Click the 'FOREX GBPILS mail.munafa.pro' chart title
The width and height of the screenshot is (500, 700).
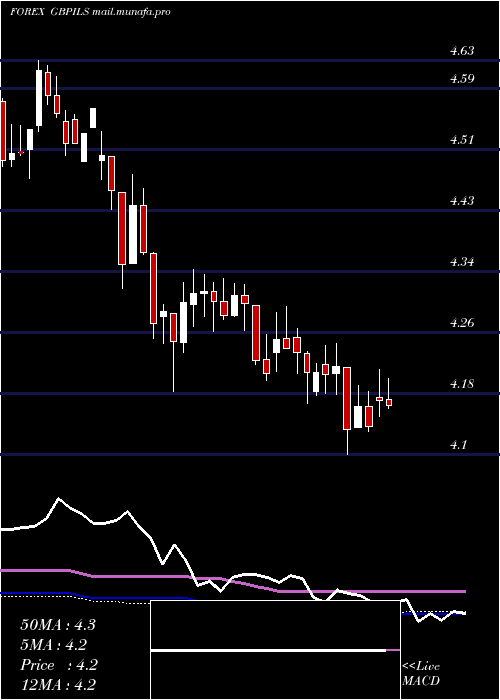[x=91, y=12]
